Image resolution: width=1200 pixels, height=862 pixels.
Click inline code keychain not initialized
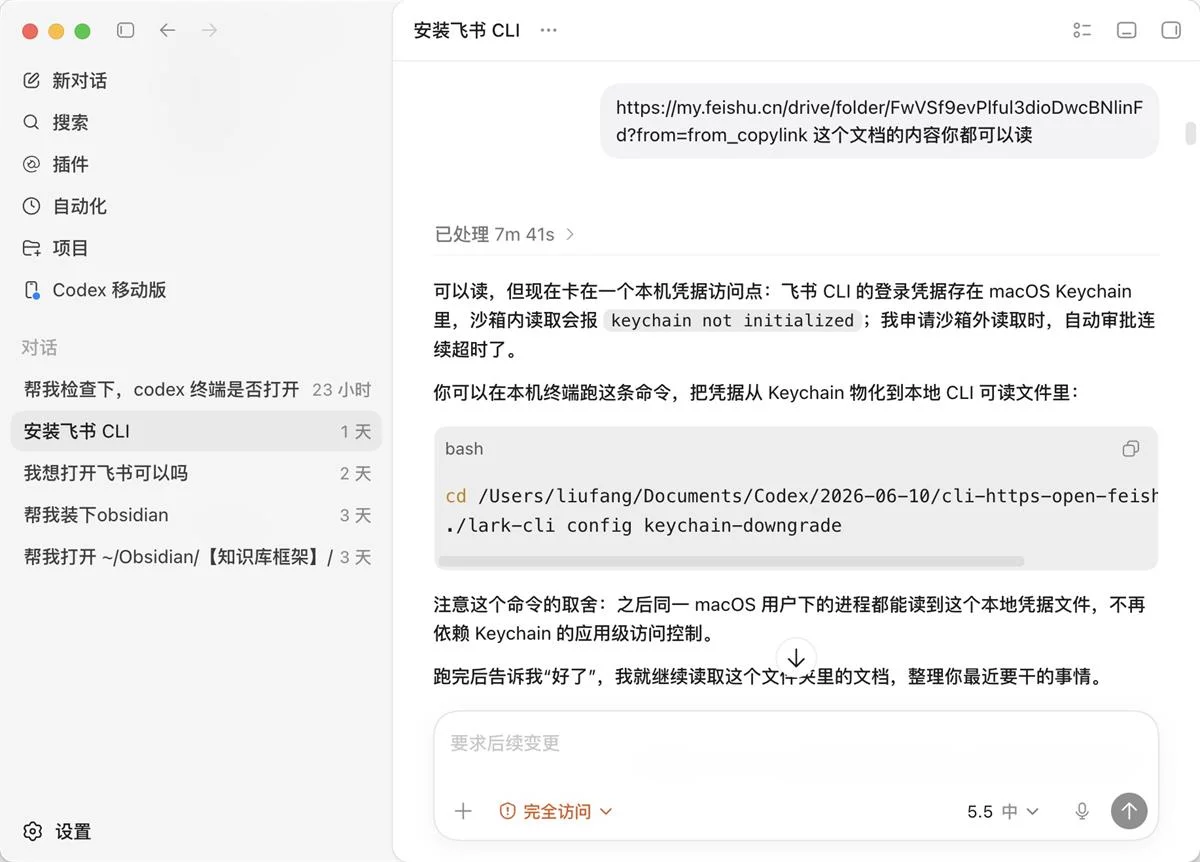pos(732,320)
